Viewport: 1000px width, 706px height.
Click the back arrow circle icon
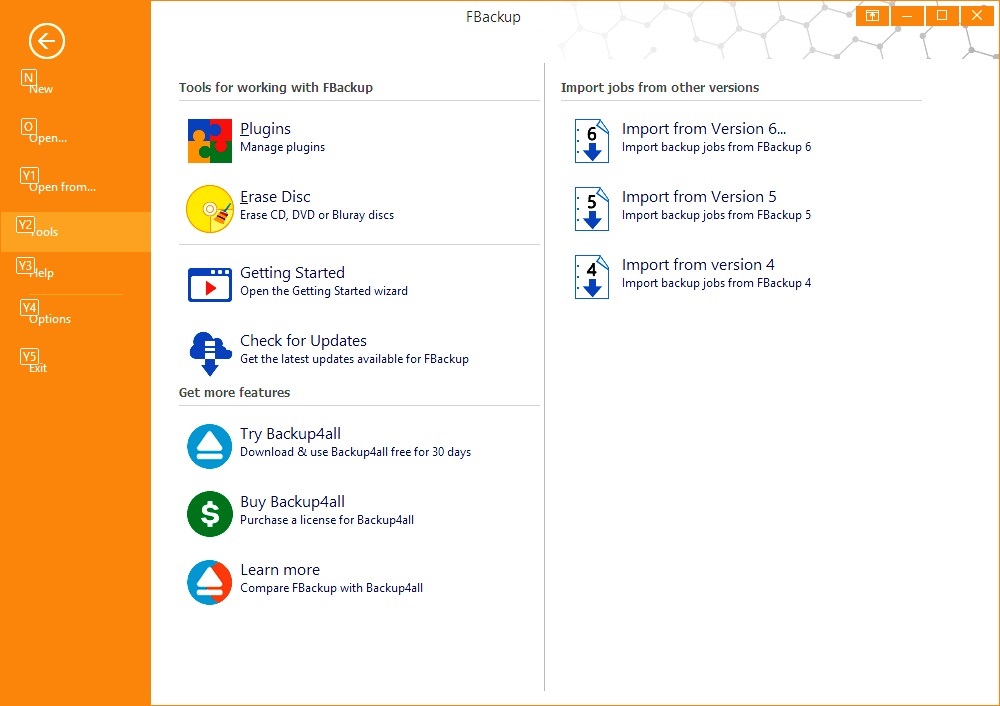tap(47, 41)
